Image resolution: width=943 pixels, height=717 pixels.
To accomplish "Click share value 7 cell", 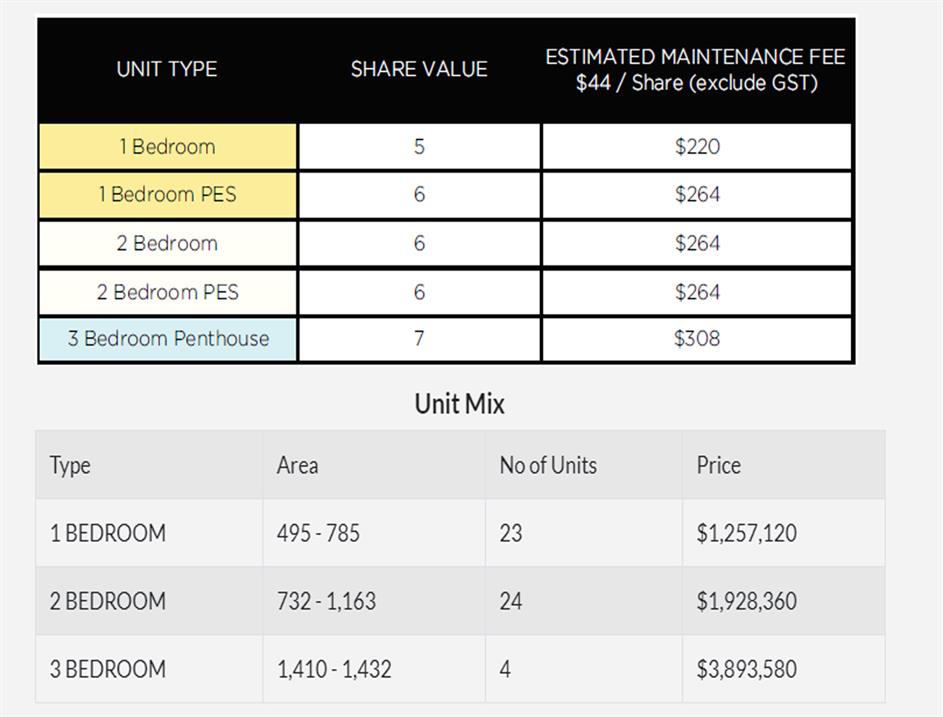I will coord(419,338).
